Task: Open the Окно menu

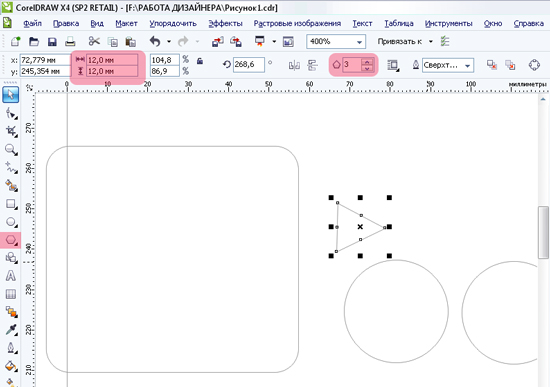Action: point(493,24)
